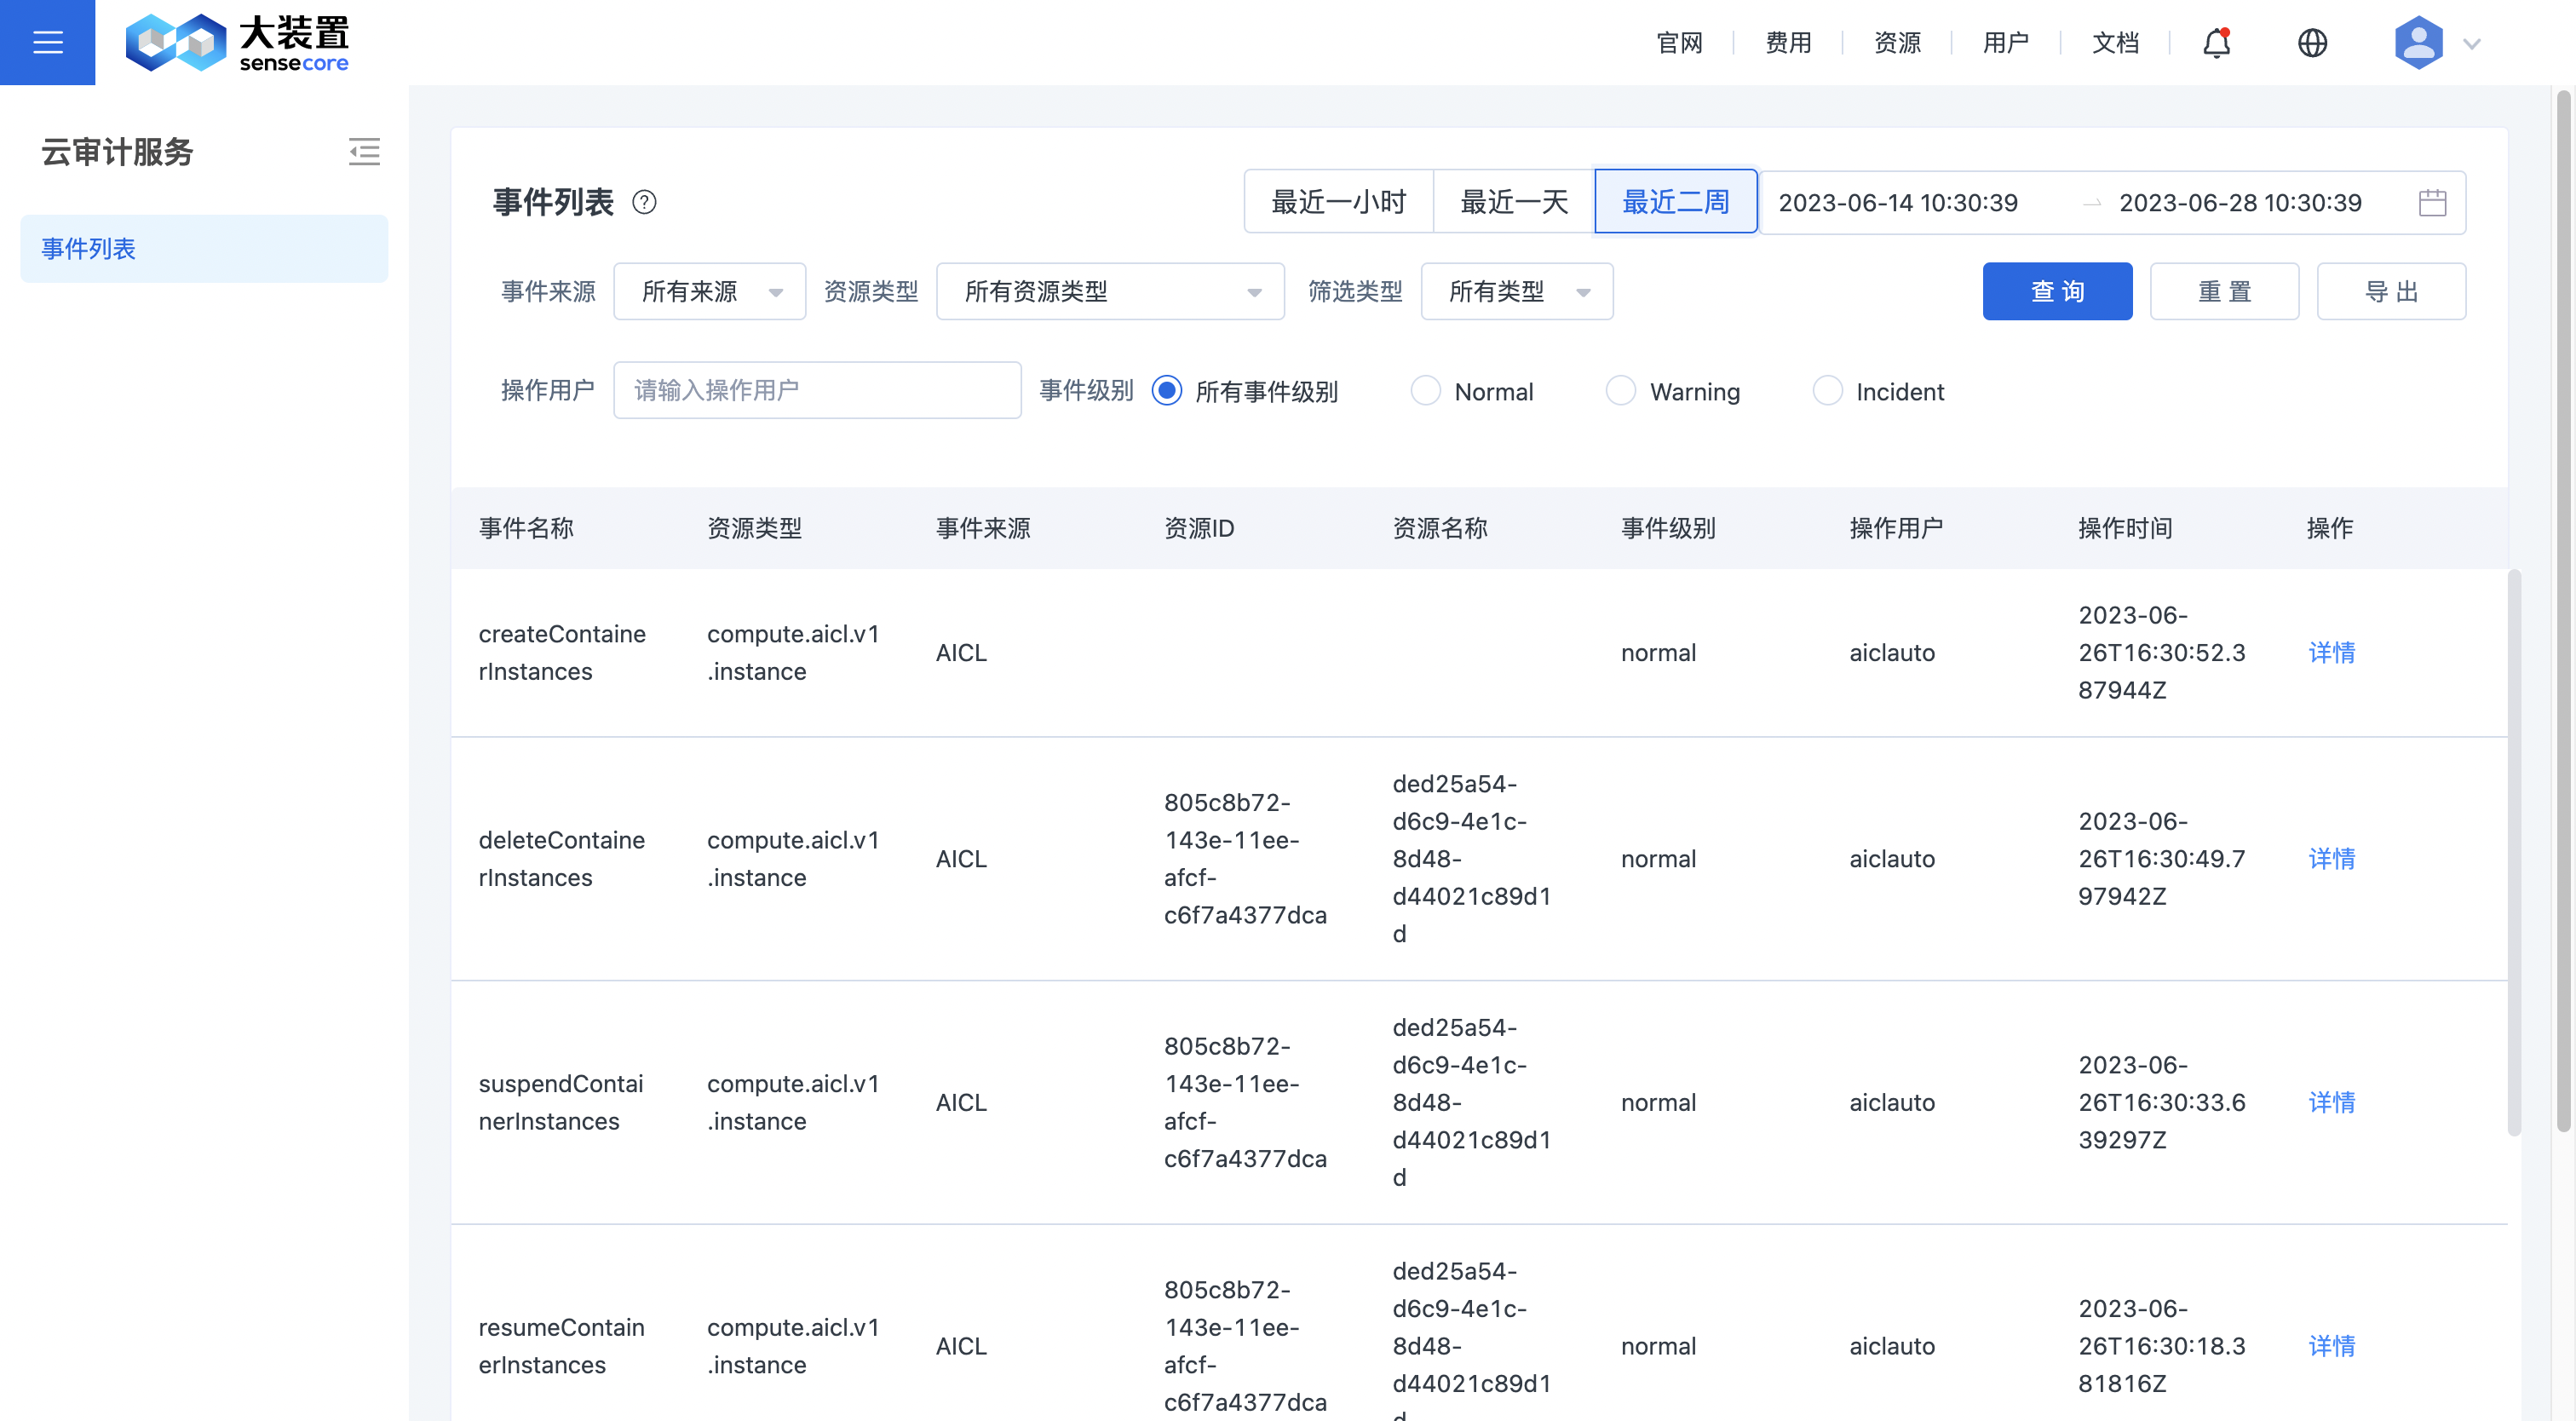Open the 事件来源 所有来源 dropdown
2576x1421 pixels.
(709, 292)
